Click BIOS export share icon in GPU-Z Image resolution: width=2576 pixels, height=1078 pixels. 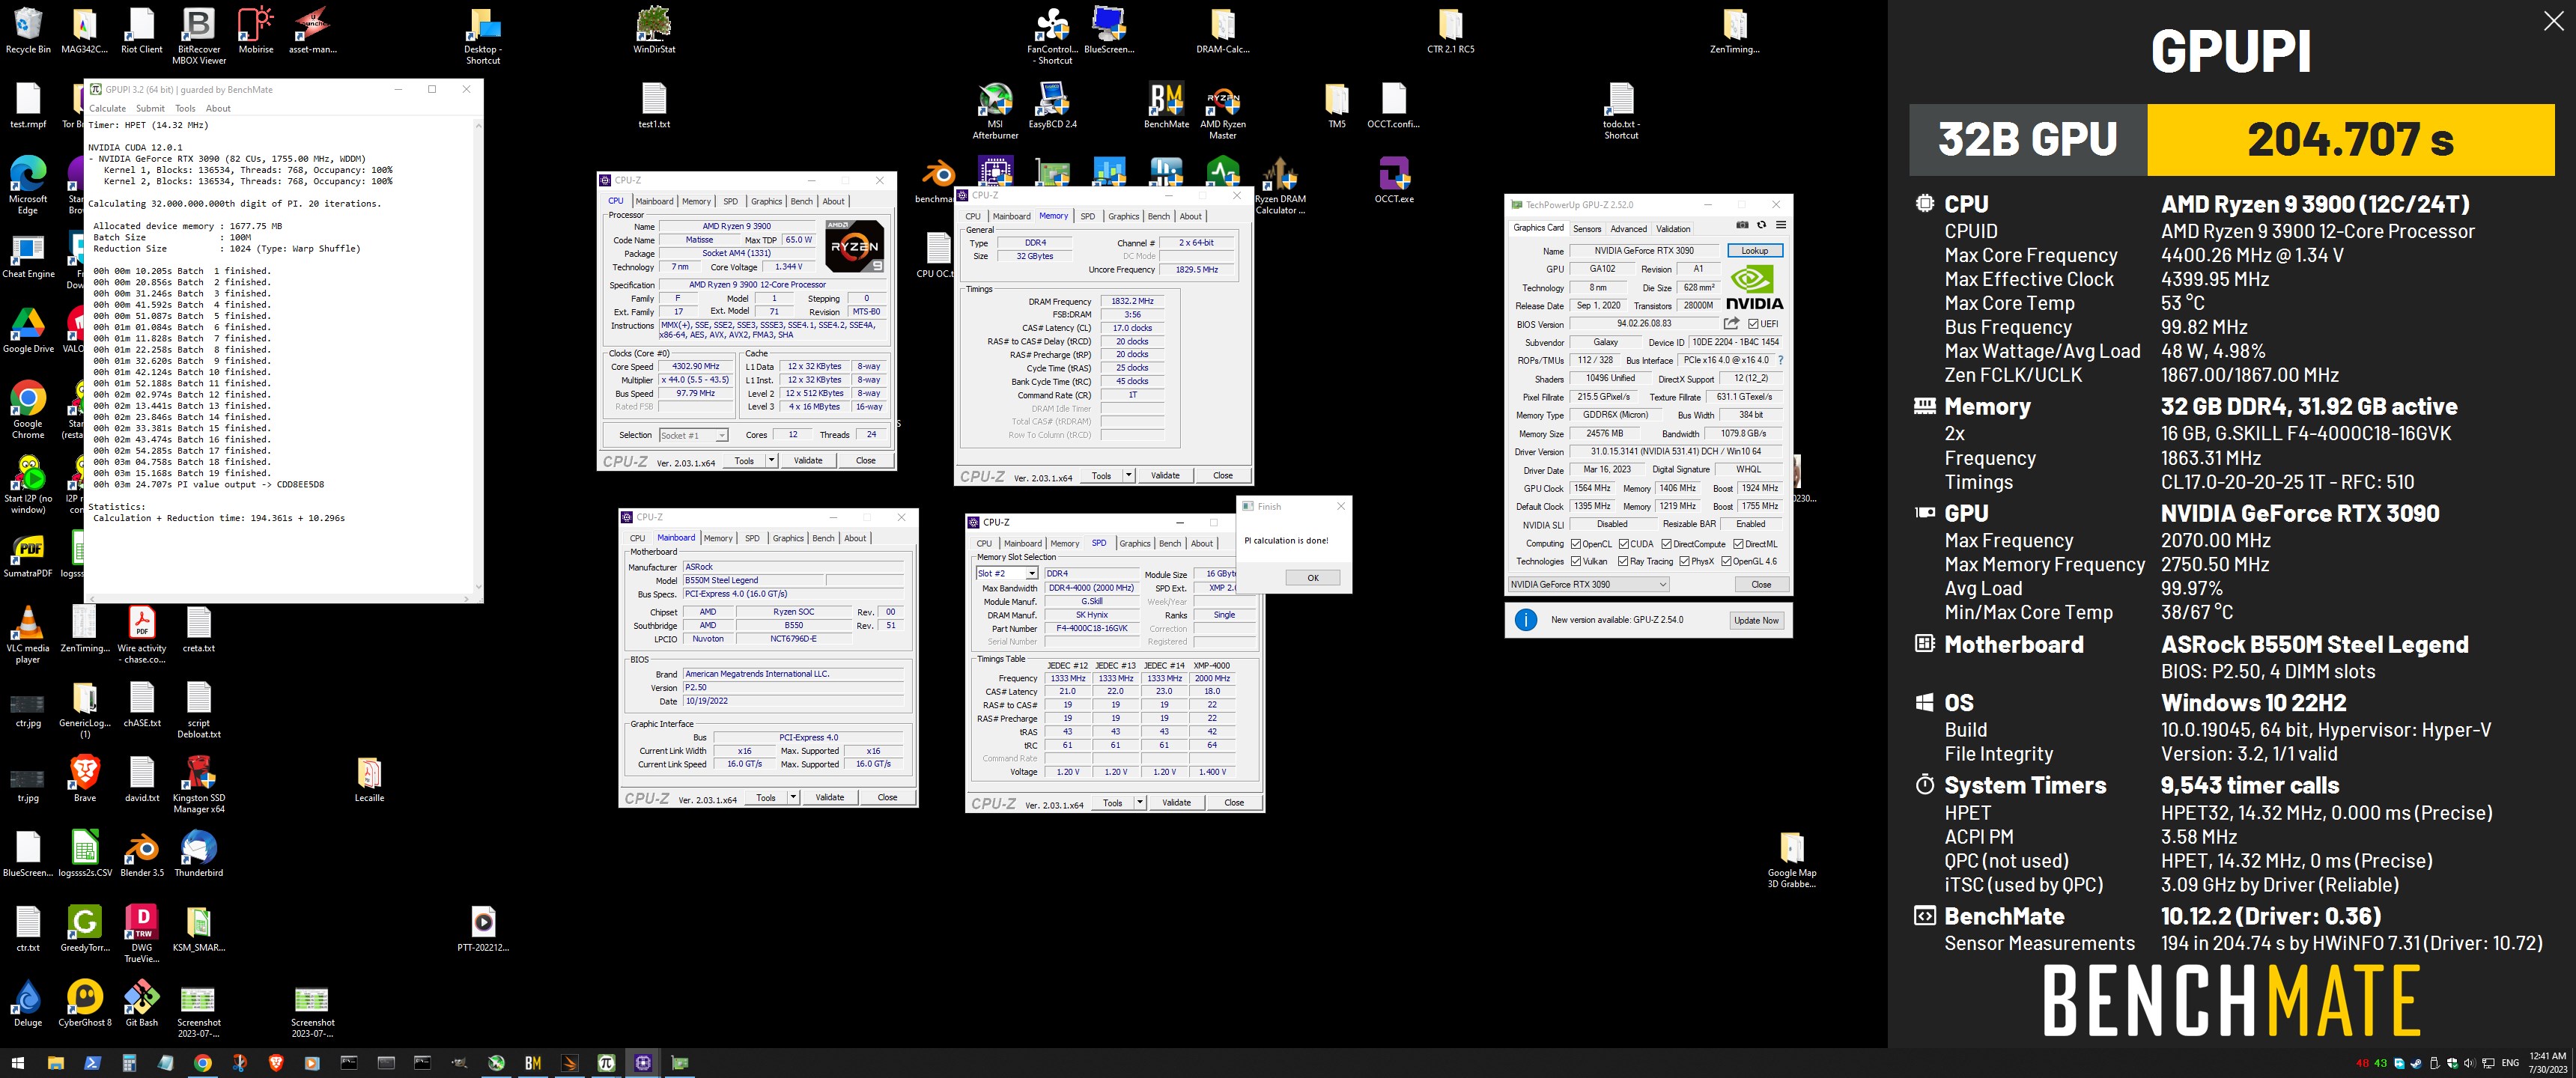tap(1731, 323)
